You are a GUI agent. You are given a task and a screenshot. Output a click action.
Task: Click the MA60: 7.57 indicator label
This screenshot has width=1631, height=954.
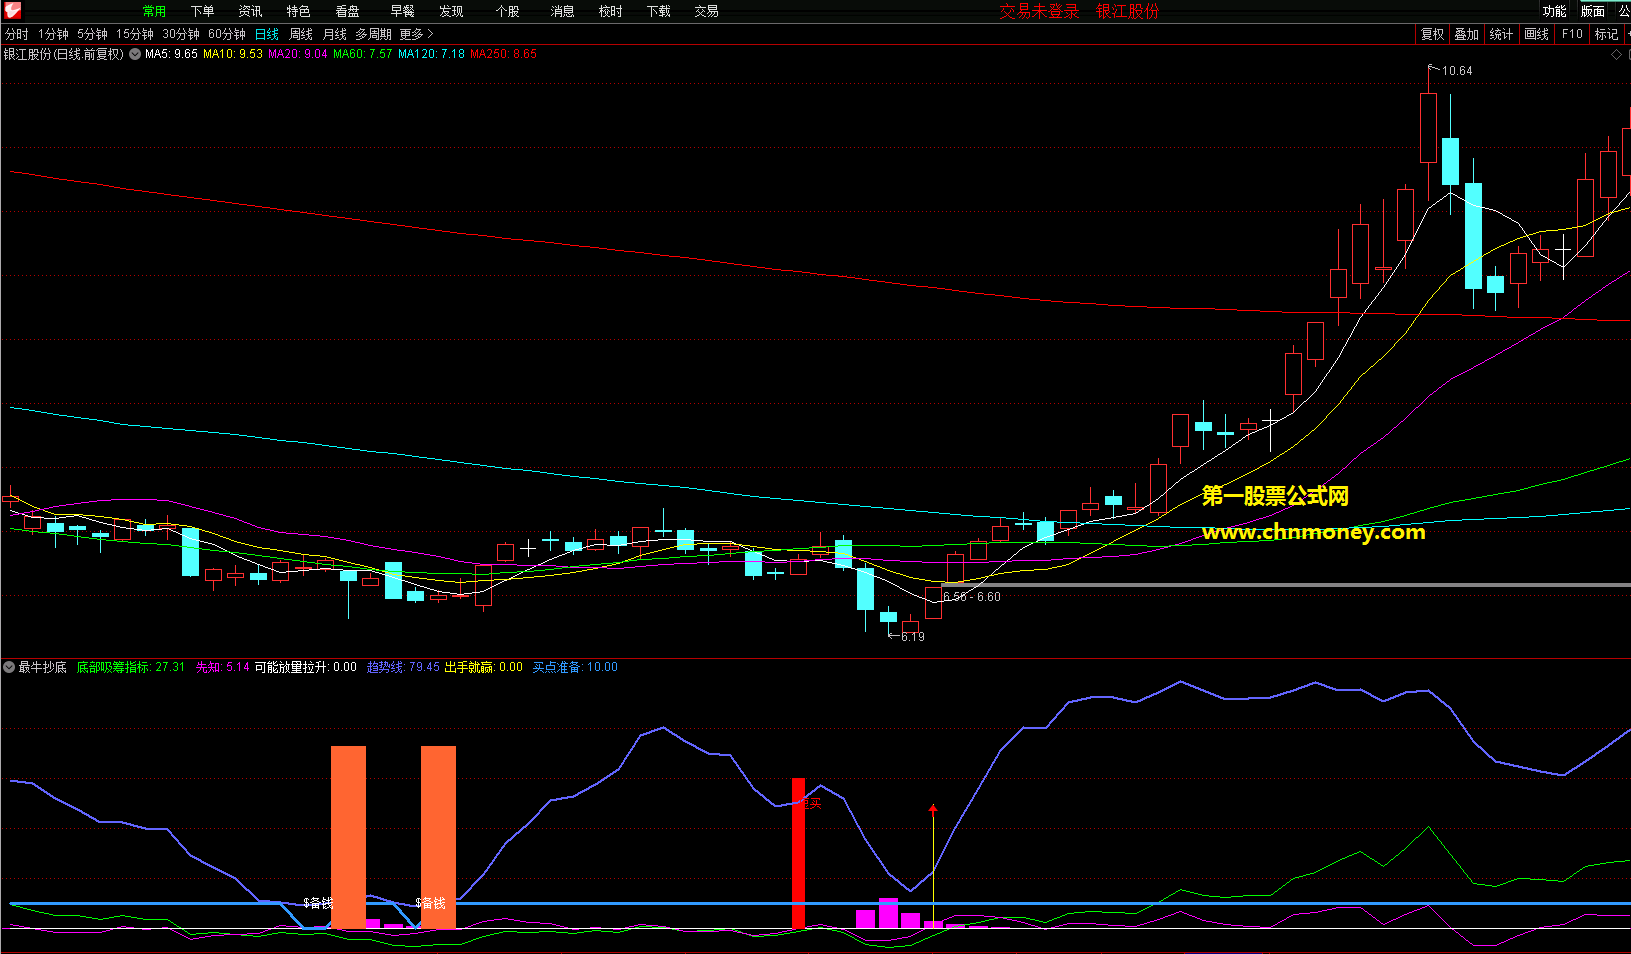362,54
